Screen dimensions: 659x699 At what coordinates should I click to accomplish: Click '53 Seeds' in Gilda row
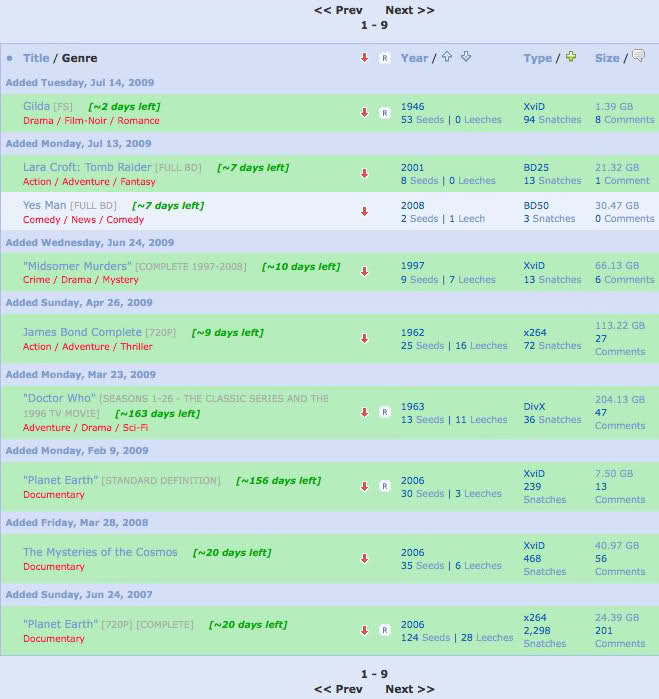point(422,119)
